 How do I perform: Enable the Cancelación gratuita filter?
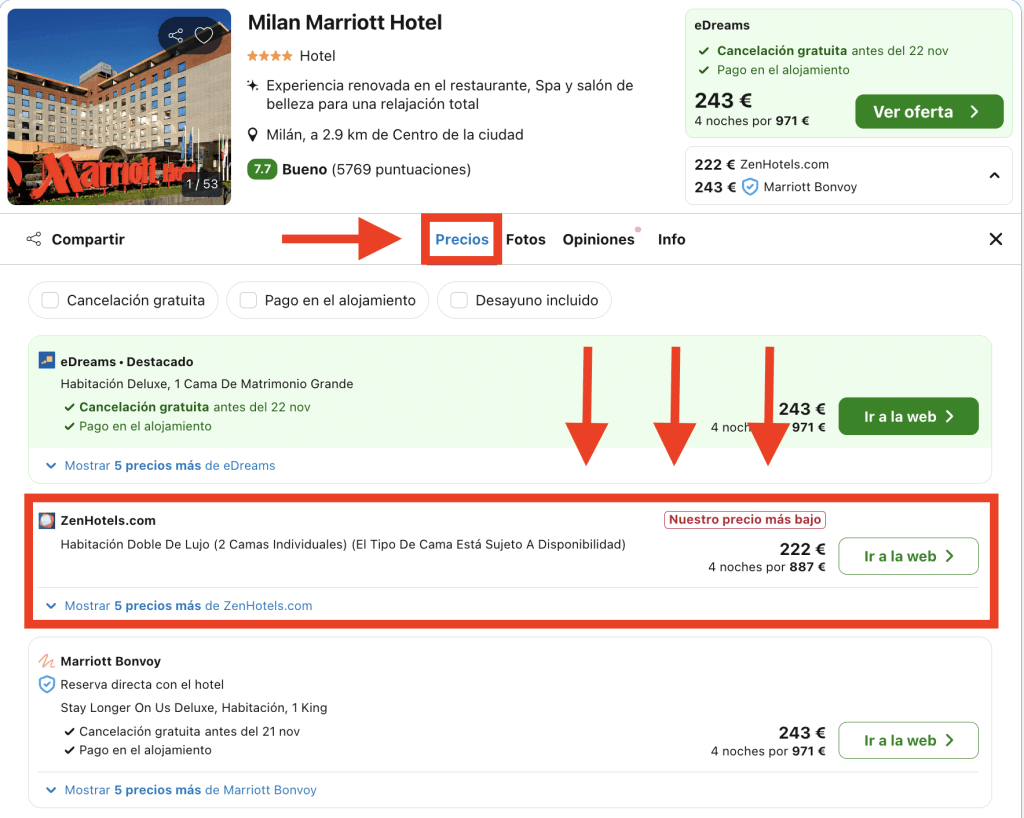50,300
